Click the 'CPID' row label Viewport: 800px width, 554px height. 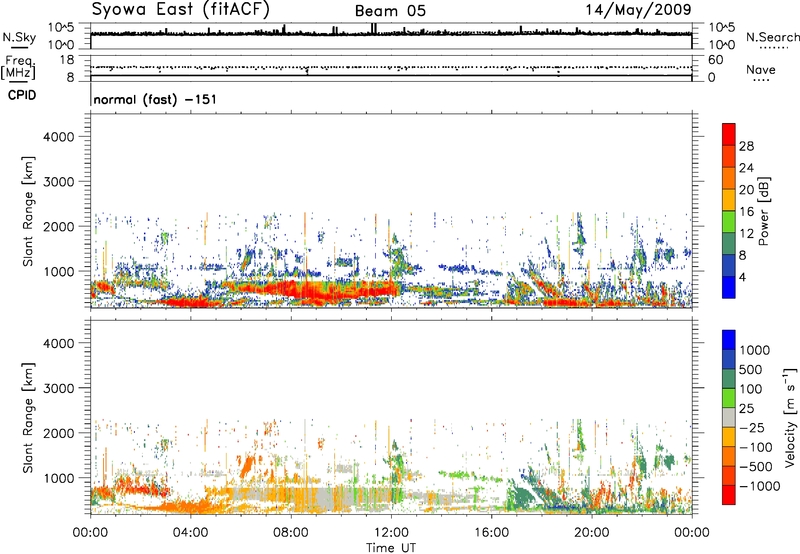tap(22, 95)
